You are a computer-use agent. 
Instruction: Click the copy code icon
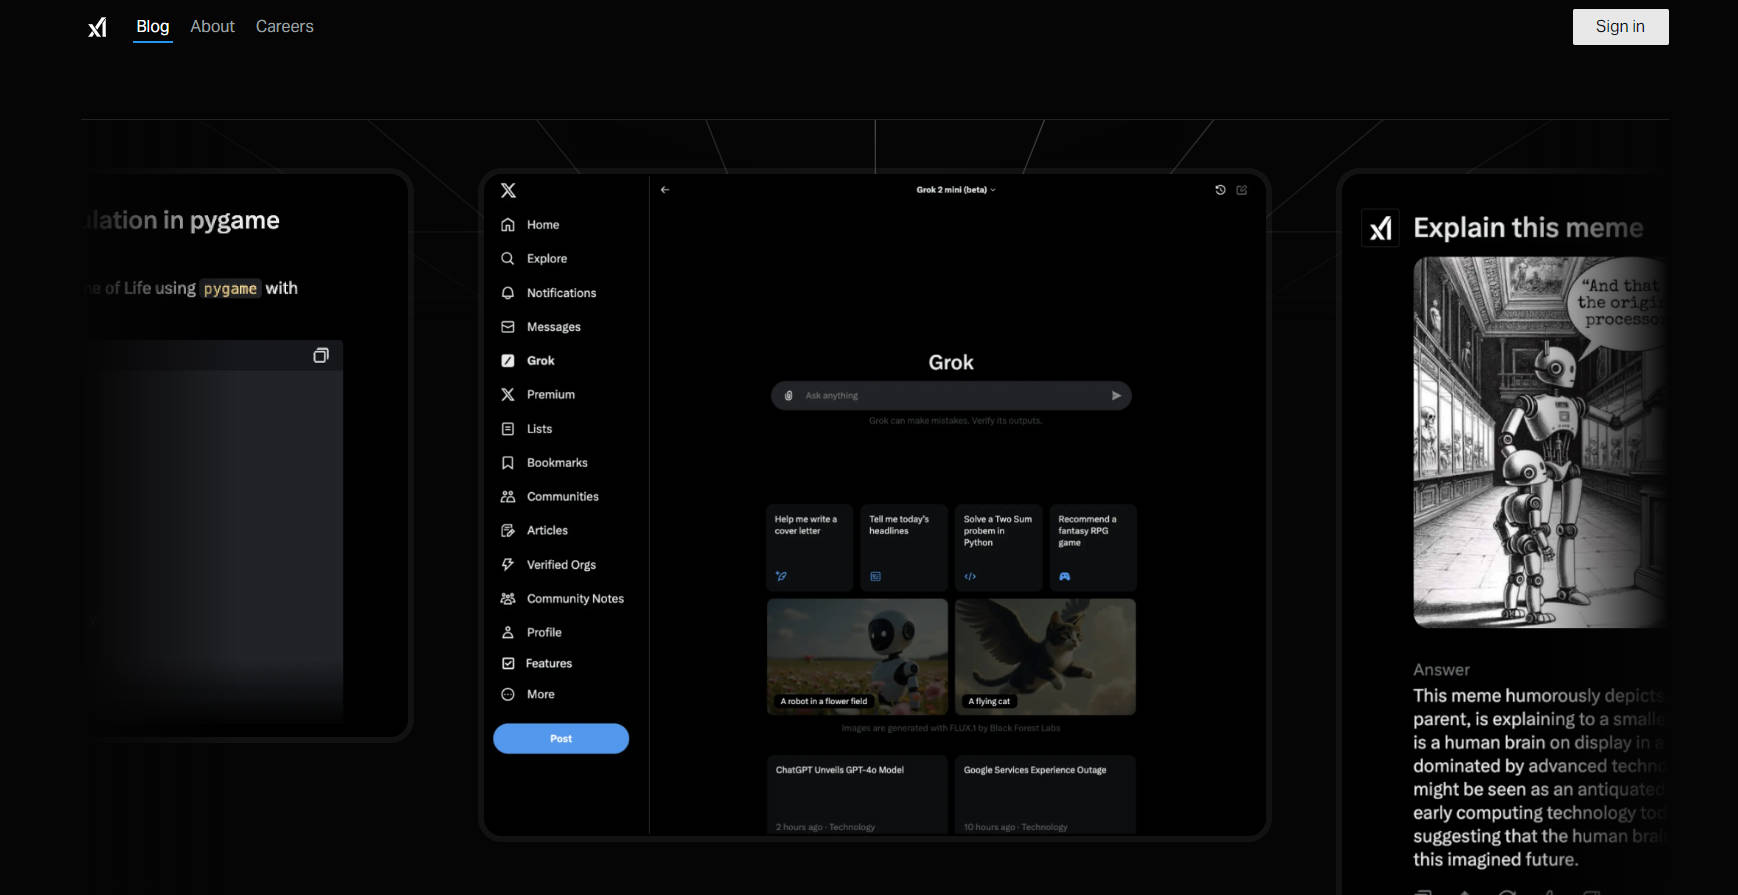point(321,355)
